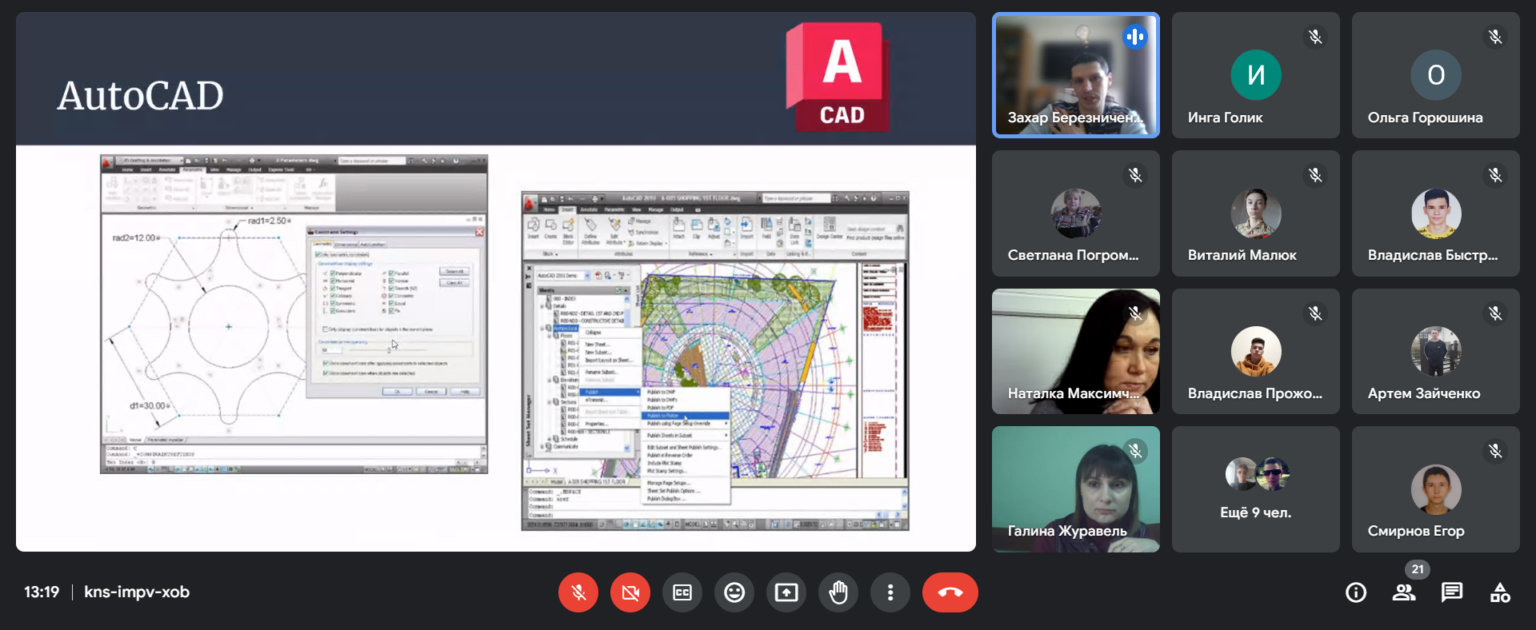Toggle Parallel checkbox in Constraint Settings
The image size is (1536, 630).
click(x=391, y=273)
